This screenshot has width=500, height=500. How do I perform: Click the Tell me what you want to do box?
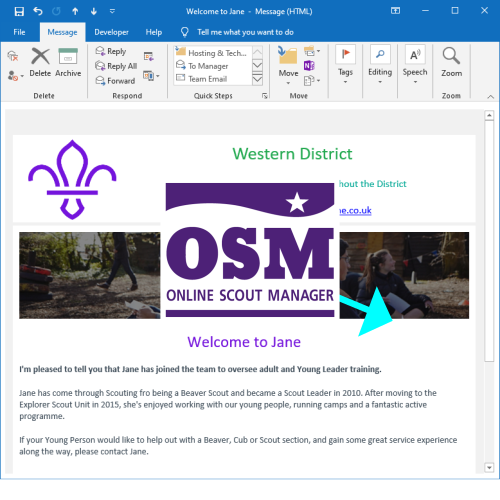coord(245,32)
